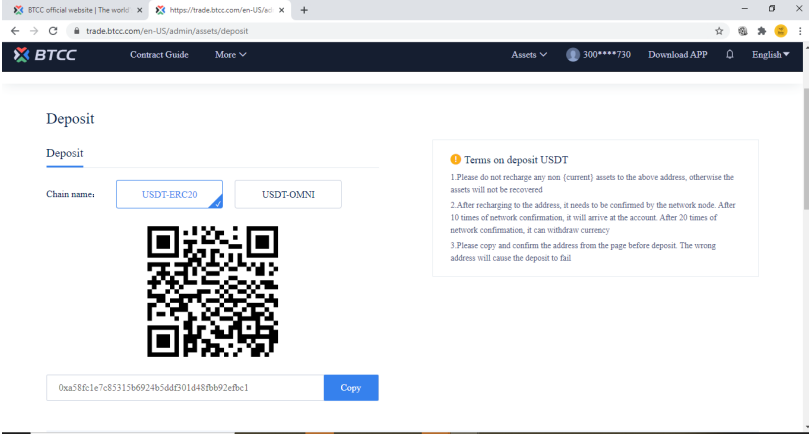Open the Assets dropdown
809x434 pixels.
(529, 55)
